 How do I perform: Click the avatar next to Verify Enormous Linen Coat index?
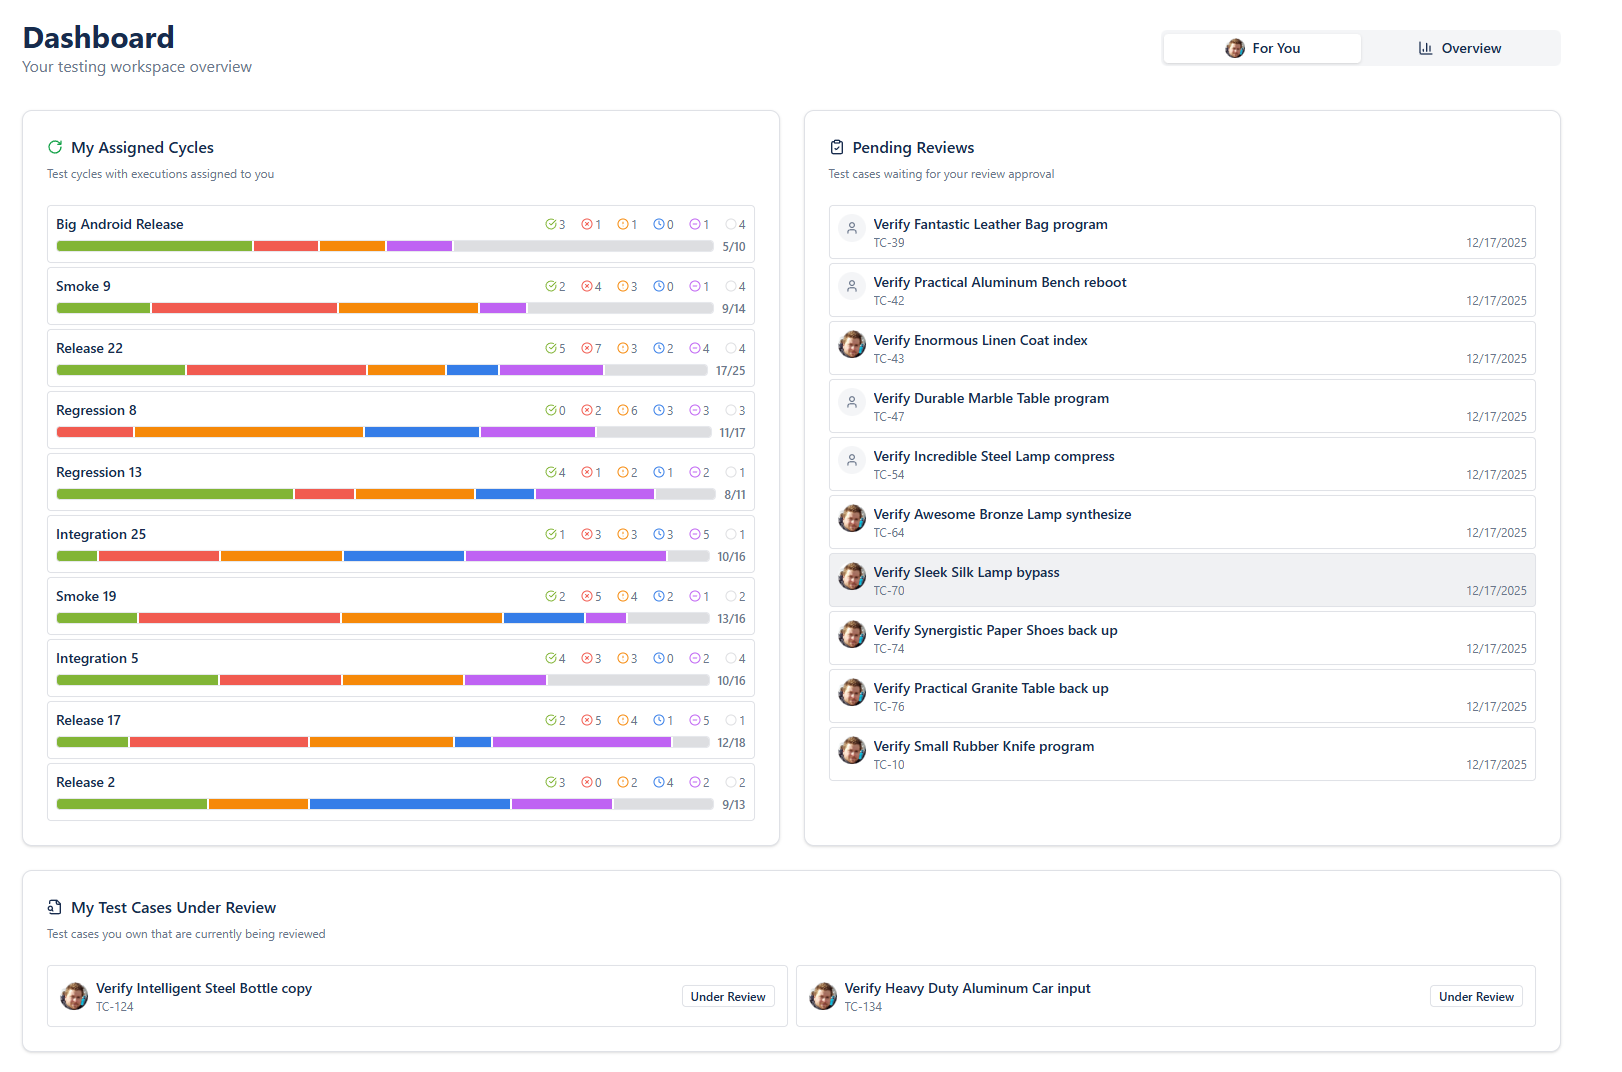pos(852,345)
